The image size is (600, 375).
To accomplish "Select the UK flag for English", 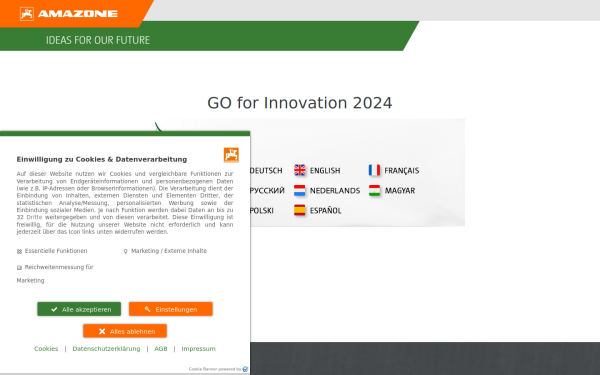I will tap(300, 170).
